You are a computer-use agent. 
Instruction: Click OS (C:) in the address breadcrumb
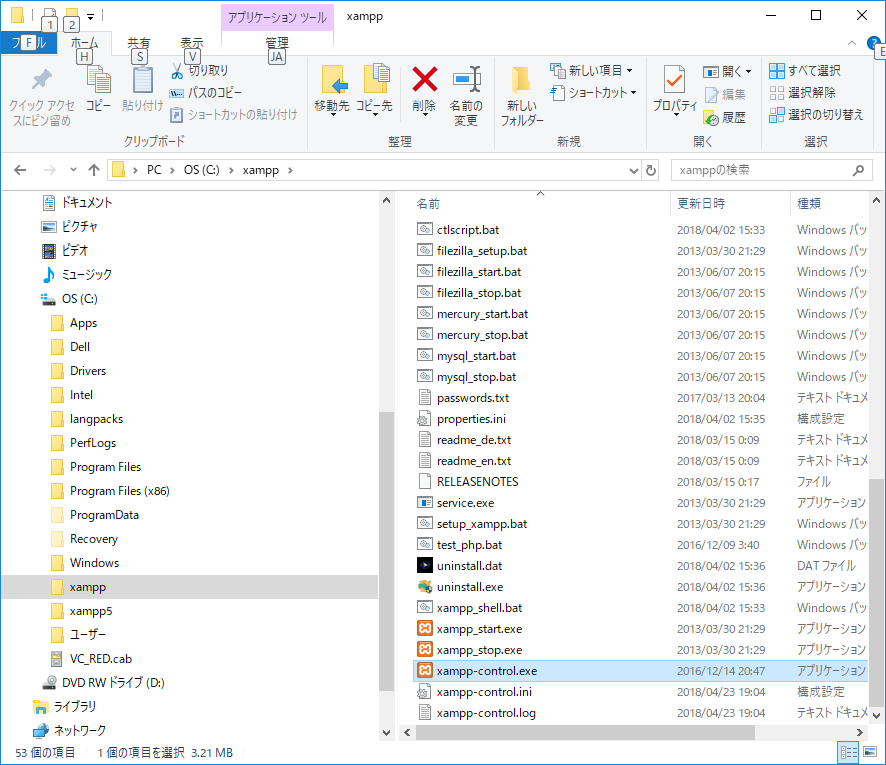click(x=202, y=170)
